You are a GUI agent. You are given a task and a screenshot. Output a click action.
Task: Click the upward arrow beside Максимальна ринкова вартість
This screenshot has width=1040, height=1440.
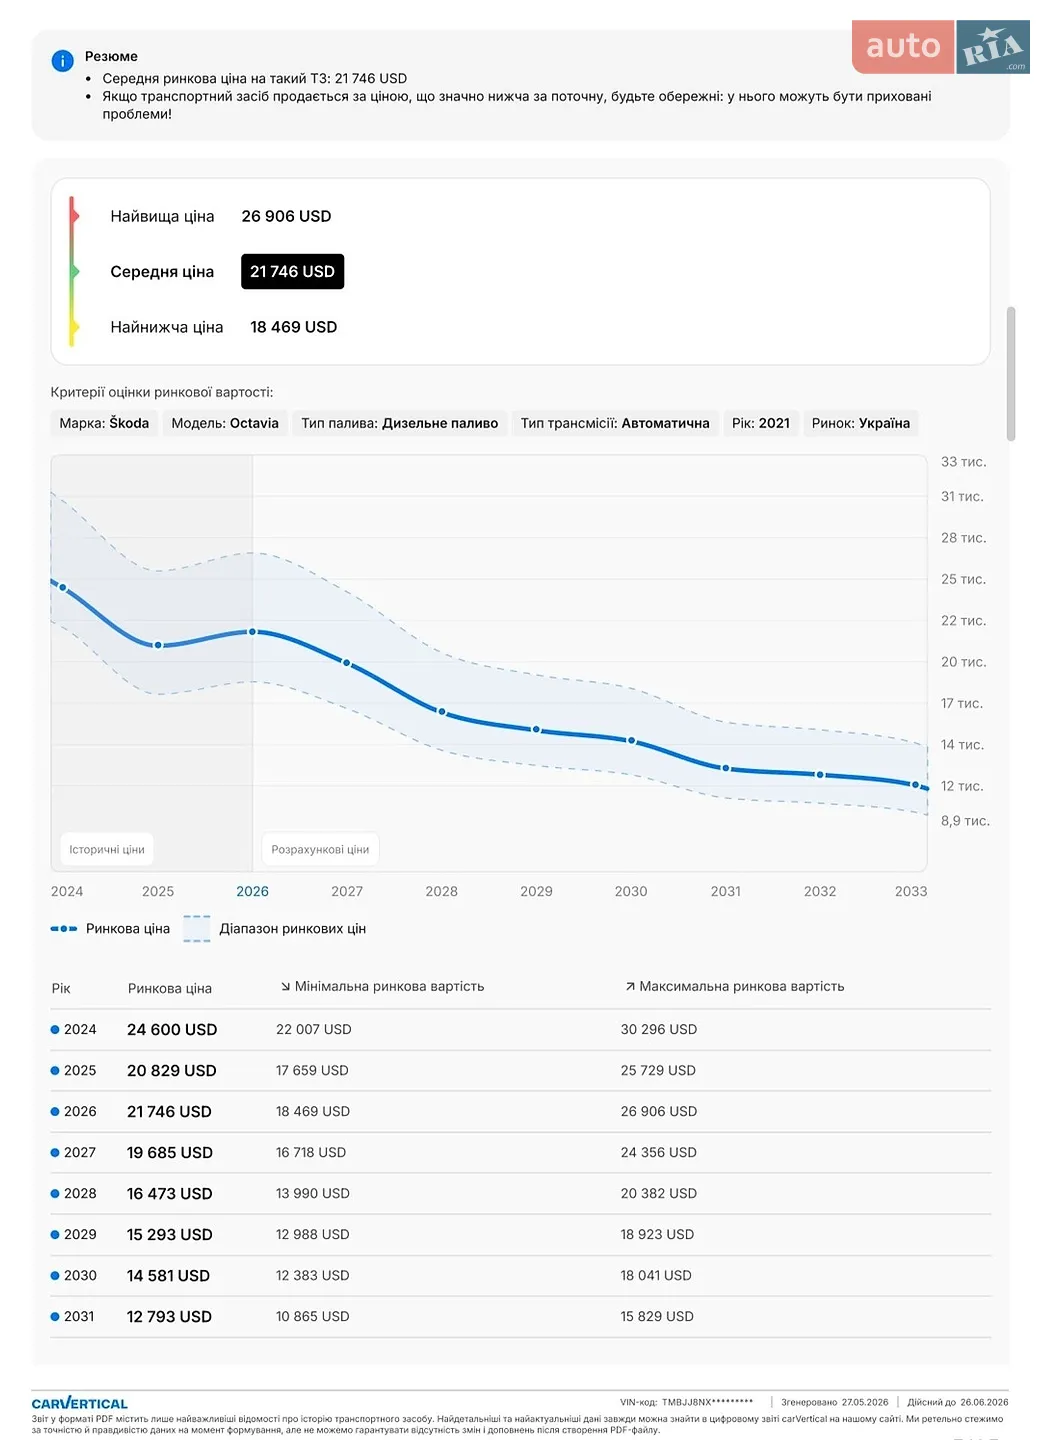pos(630,987)
